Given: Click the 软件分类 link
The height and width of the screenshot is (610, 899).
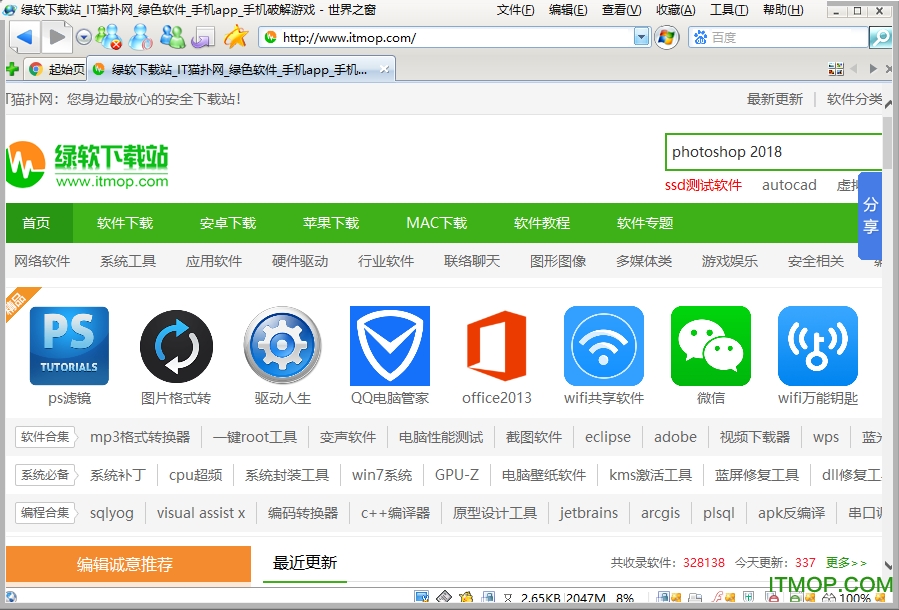Looking at the screenshot, I should 854,99.
